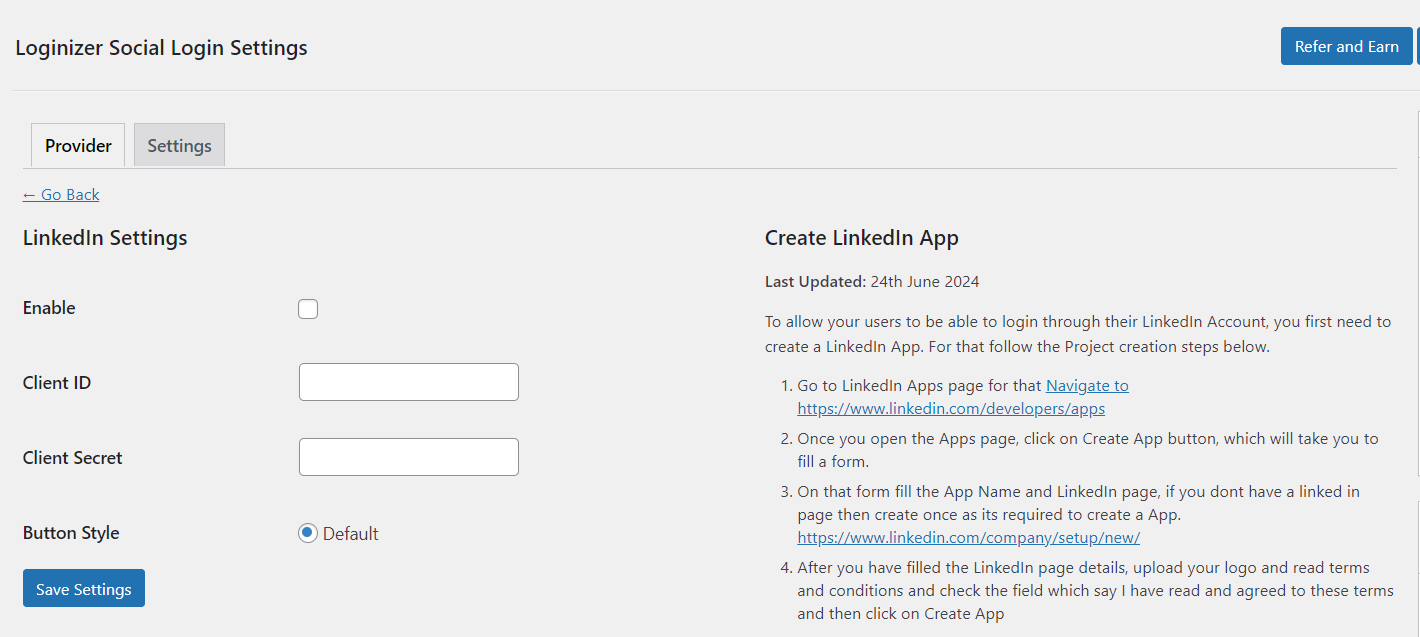Click the Go Back link
Image resolution: width=1420 pixels, height=637 pixels.
[61, 194]
